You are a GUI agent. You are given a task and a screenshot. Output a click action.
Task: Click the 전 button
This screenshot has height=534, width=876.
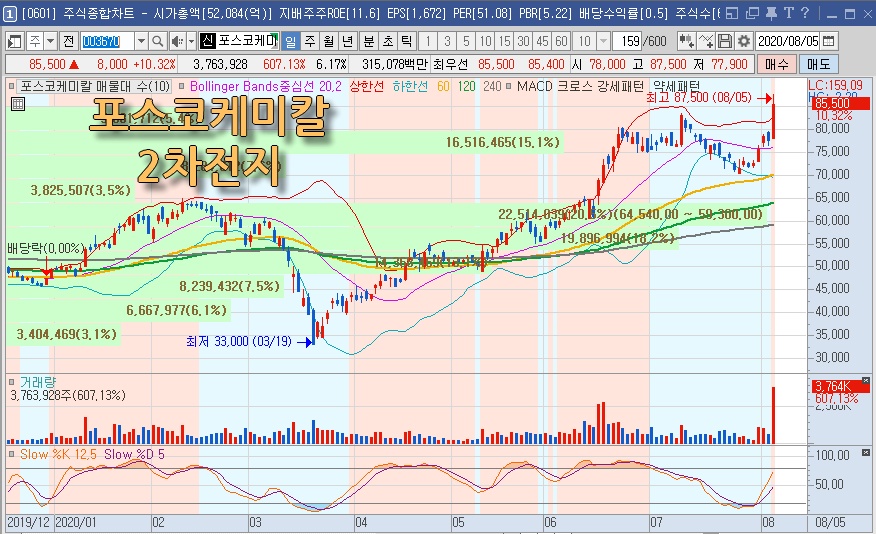[x=69, y=41]
